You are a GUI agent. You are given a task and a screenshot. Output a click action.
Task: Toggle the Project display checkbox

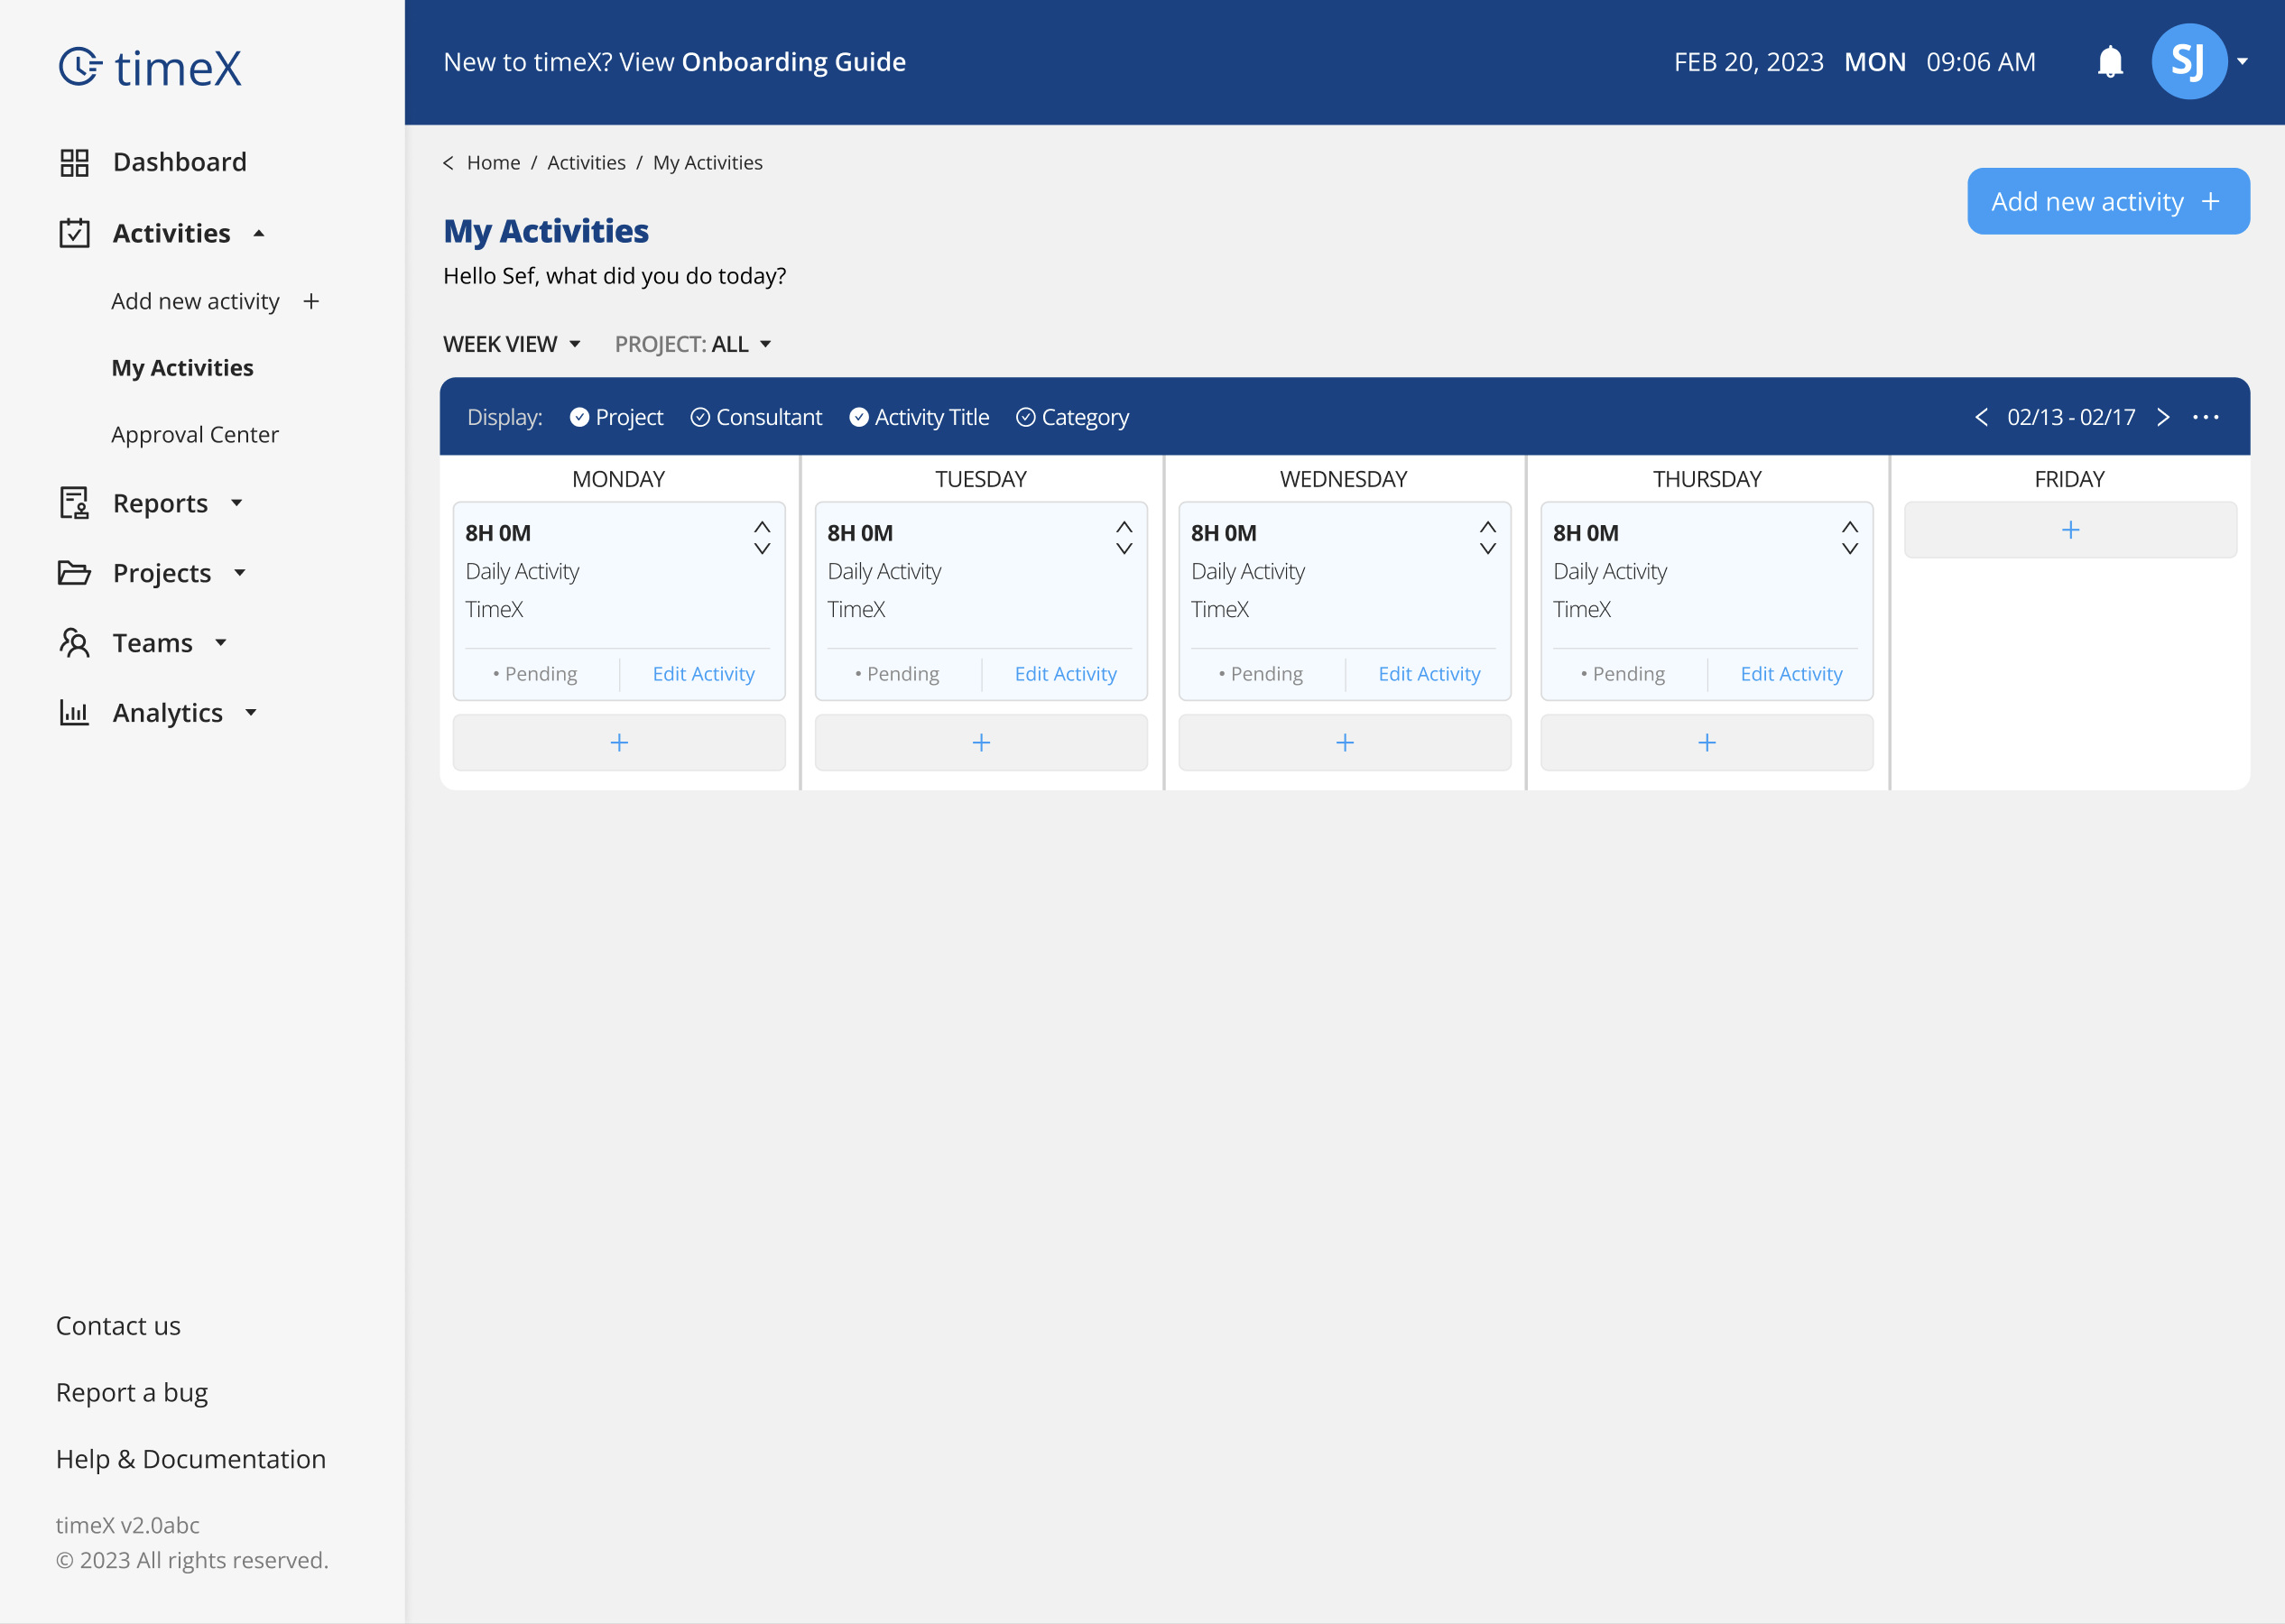coord(580,417)
